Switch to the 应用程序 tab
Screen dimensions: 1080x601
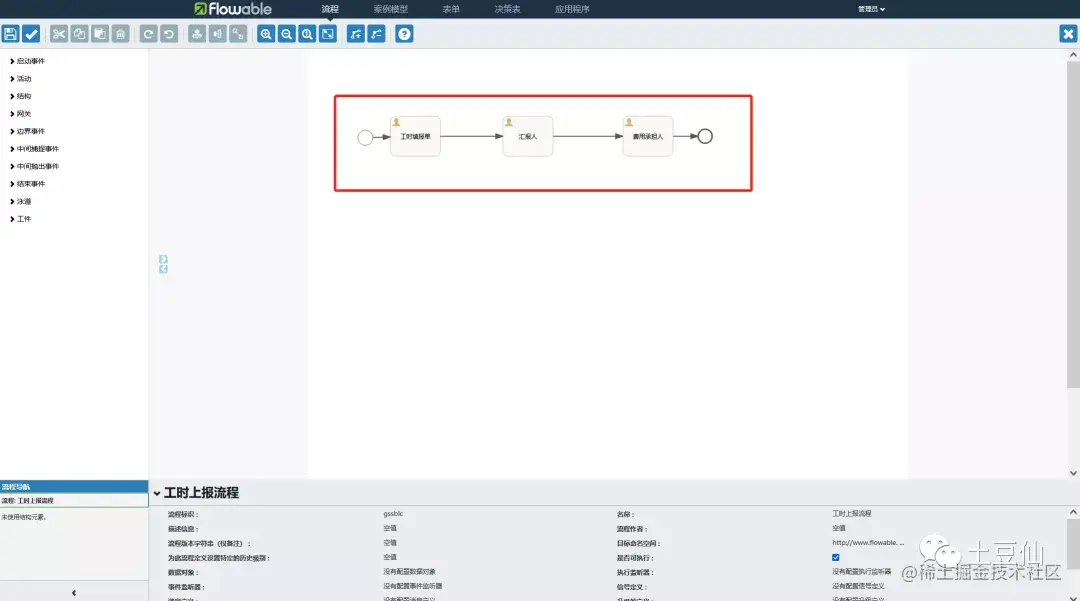572,9
